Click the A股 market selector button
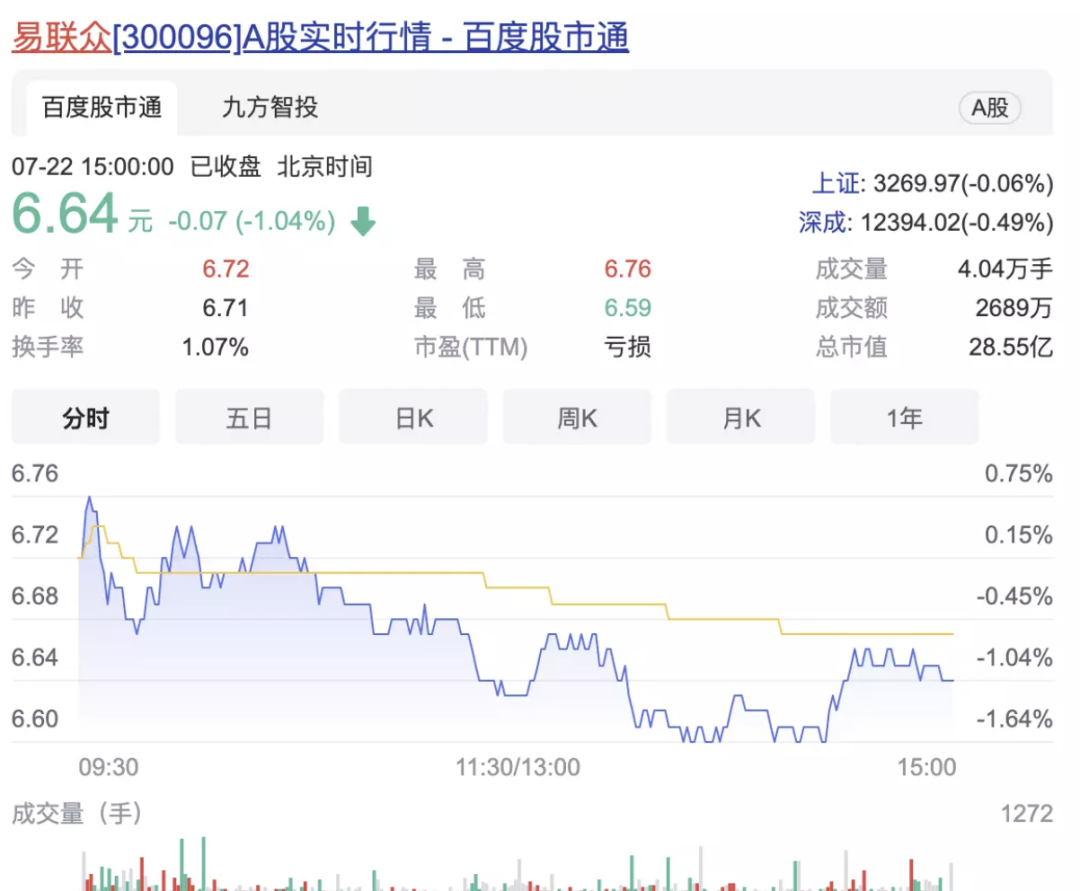The width and height of the screenshot is (1080, 891). tap(989, 108)
